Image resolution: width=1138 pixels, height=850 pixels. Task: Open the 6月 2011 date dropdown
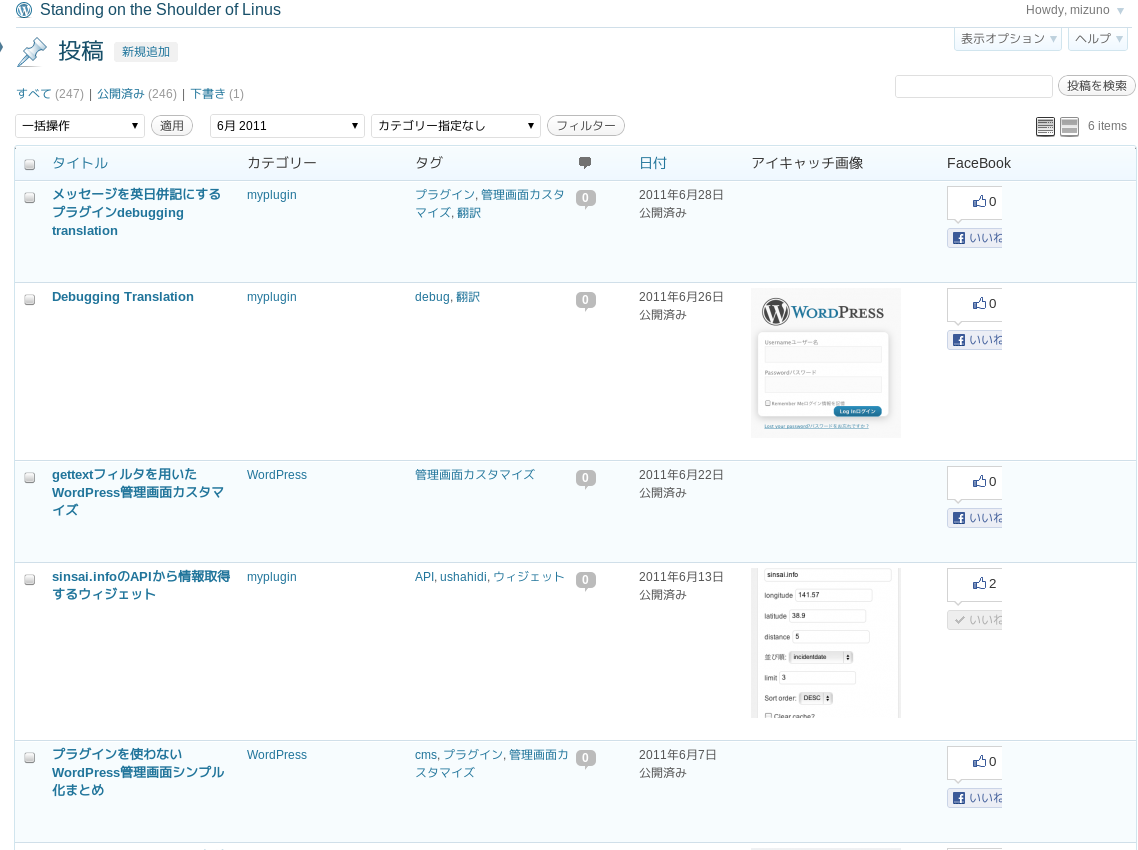(287, 126)
